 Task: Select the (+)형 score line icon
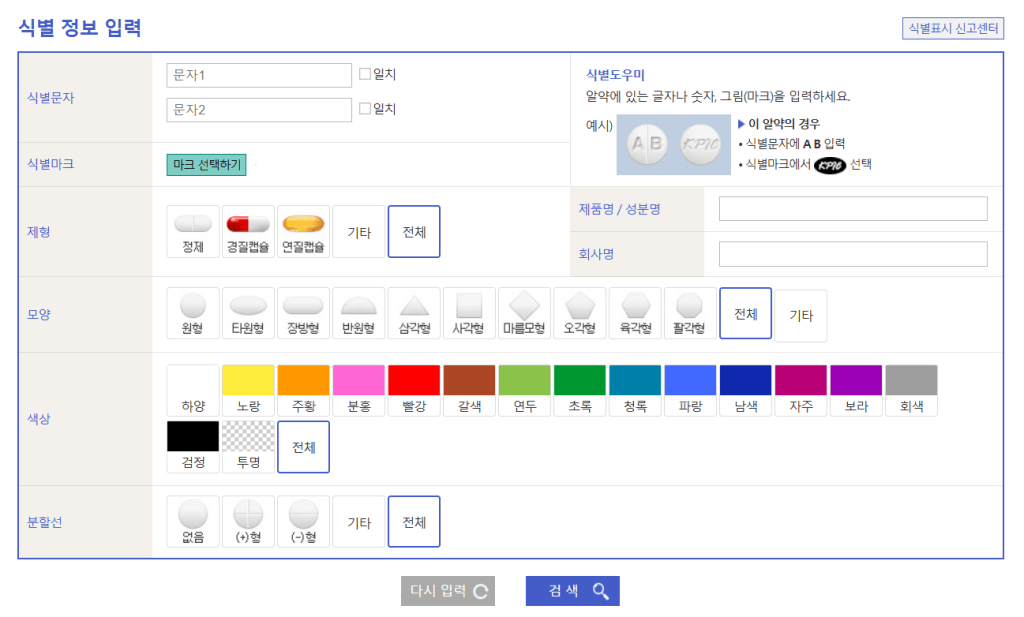248,522
